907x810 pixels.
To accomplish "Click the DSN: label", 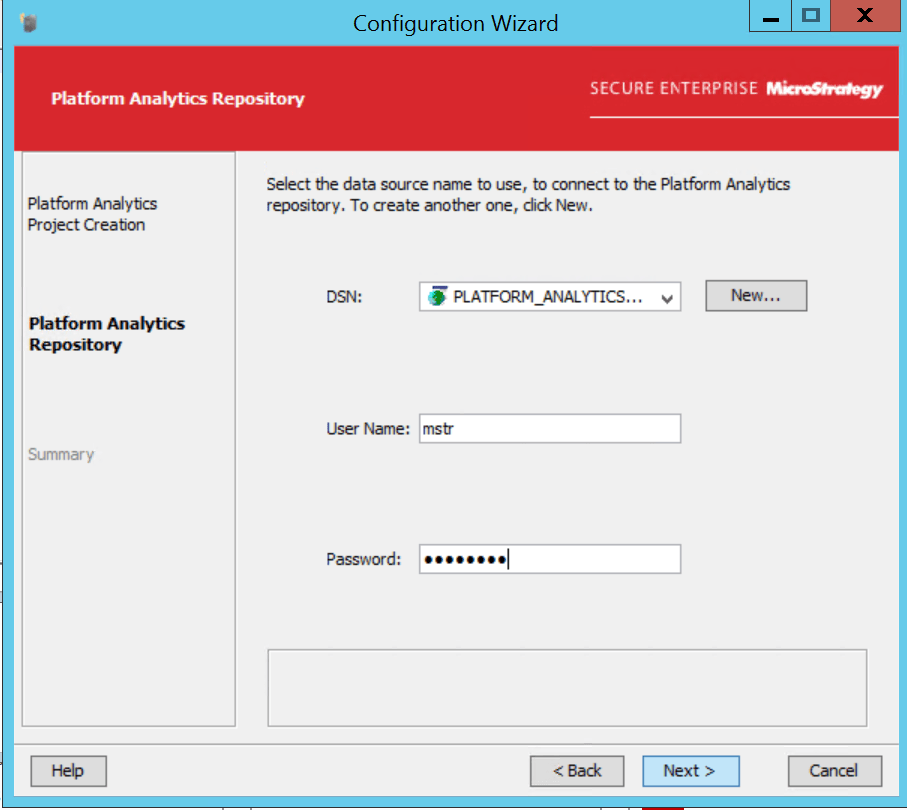I will (x=344, y=297).
